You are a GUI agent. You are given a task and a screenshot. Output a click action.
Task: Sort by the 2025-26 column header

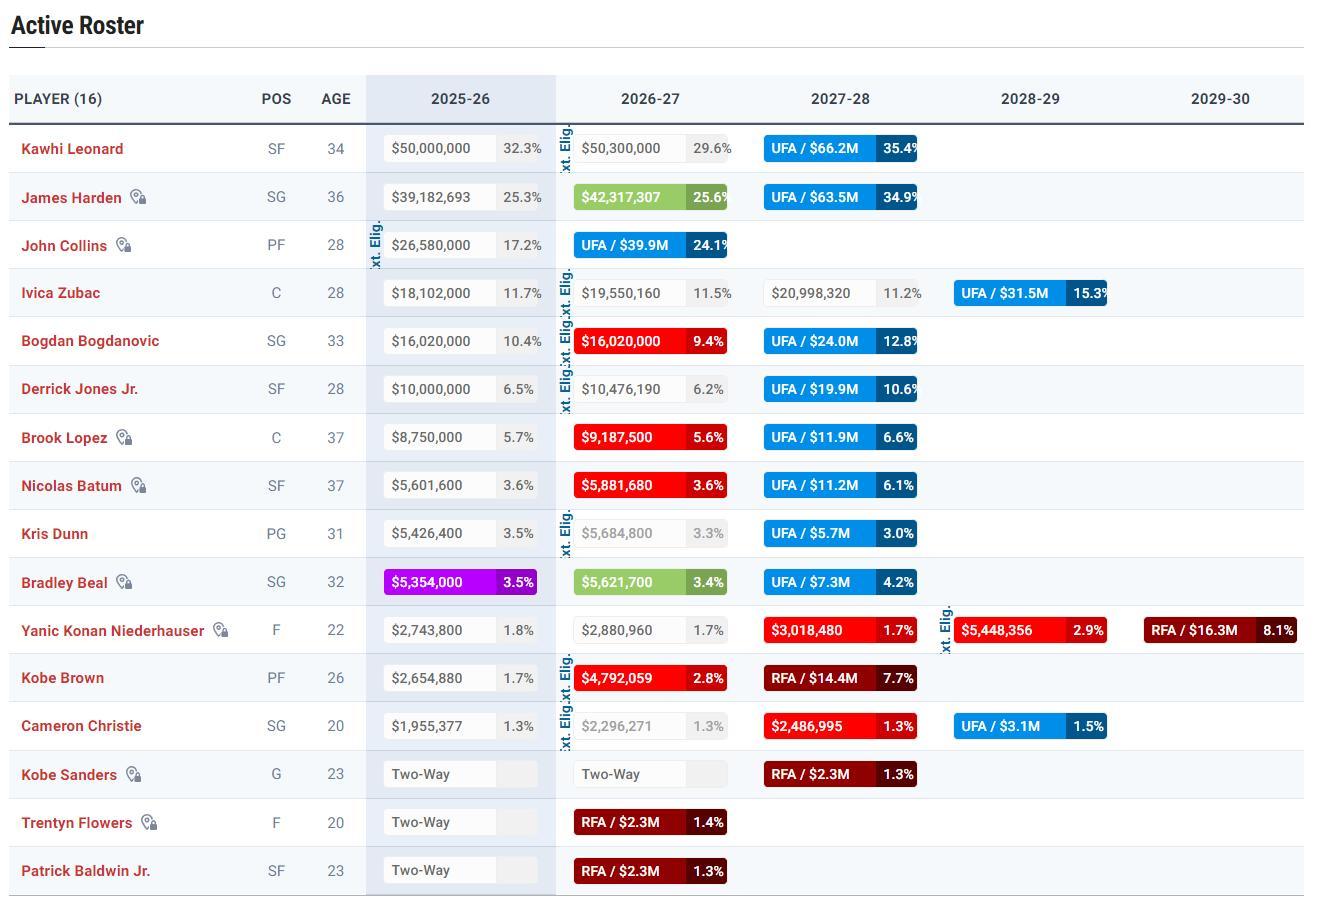coord(460,99)
